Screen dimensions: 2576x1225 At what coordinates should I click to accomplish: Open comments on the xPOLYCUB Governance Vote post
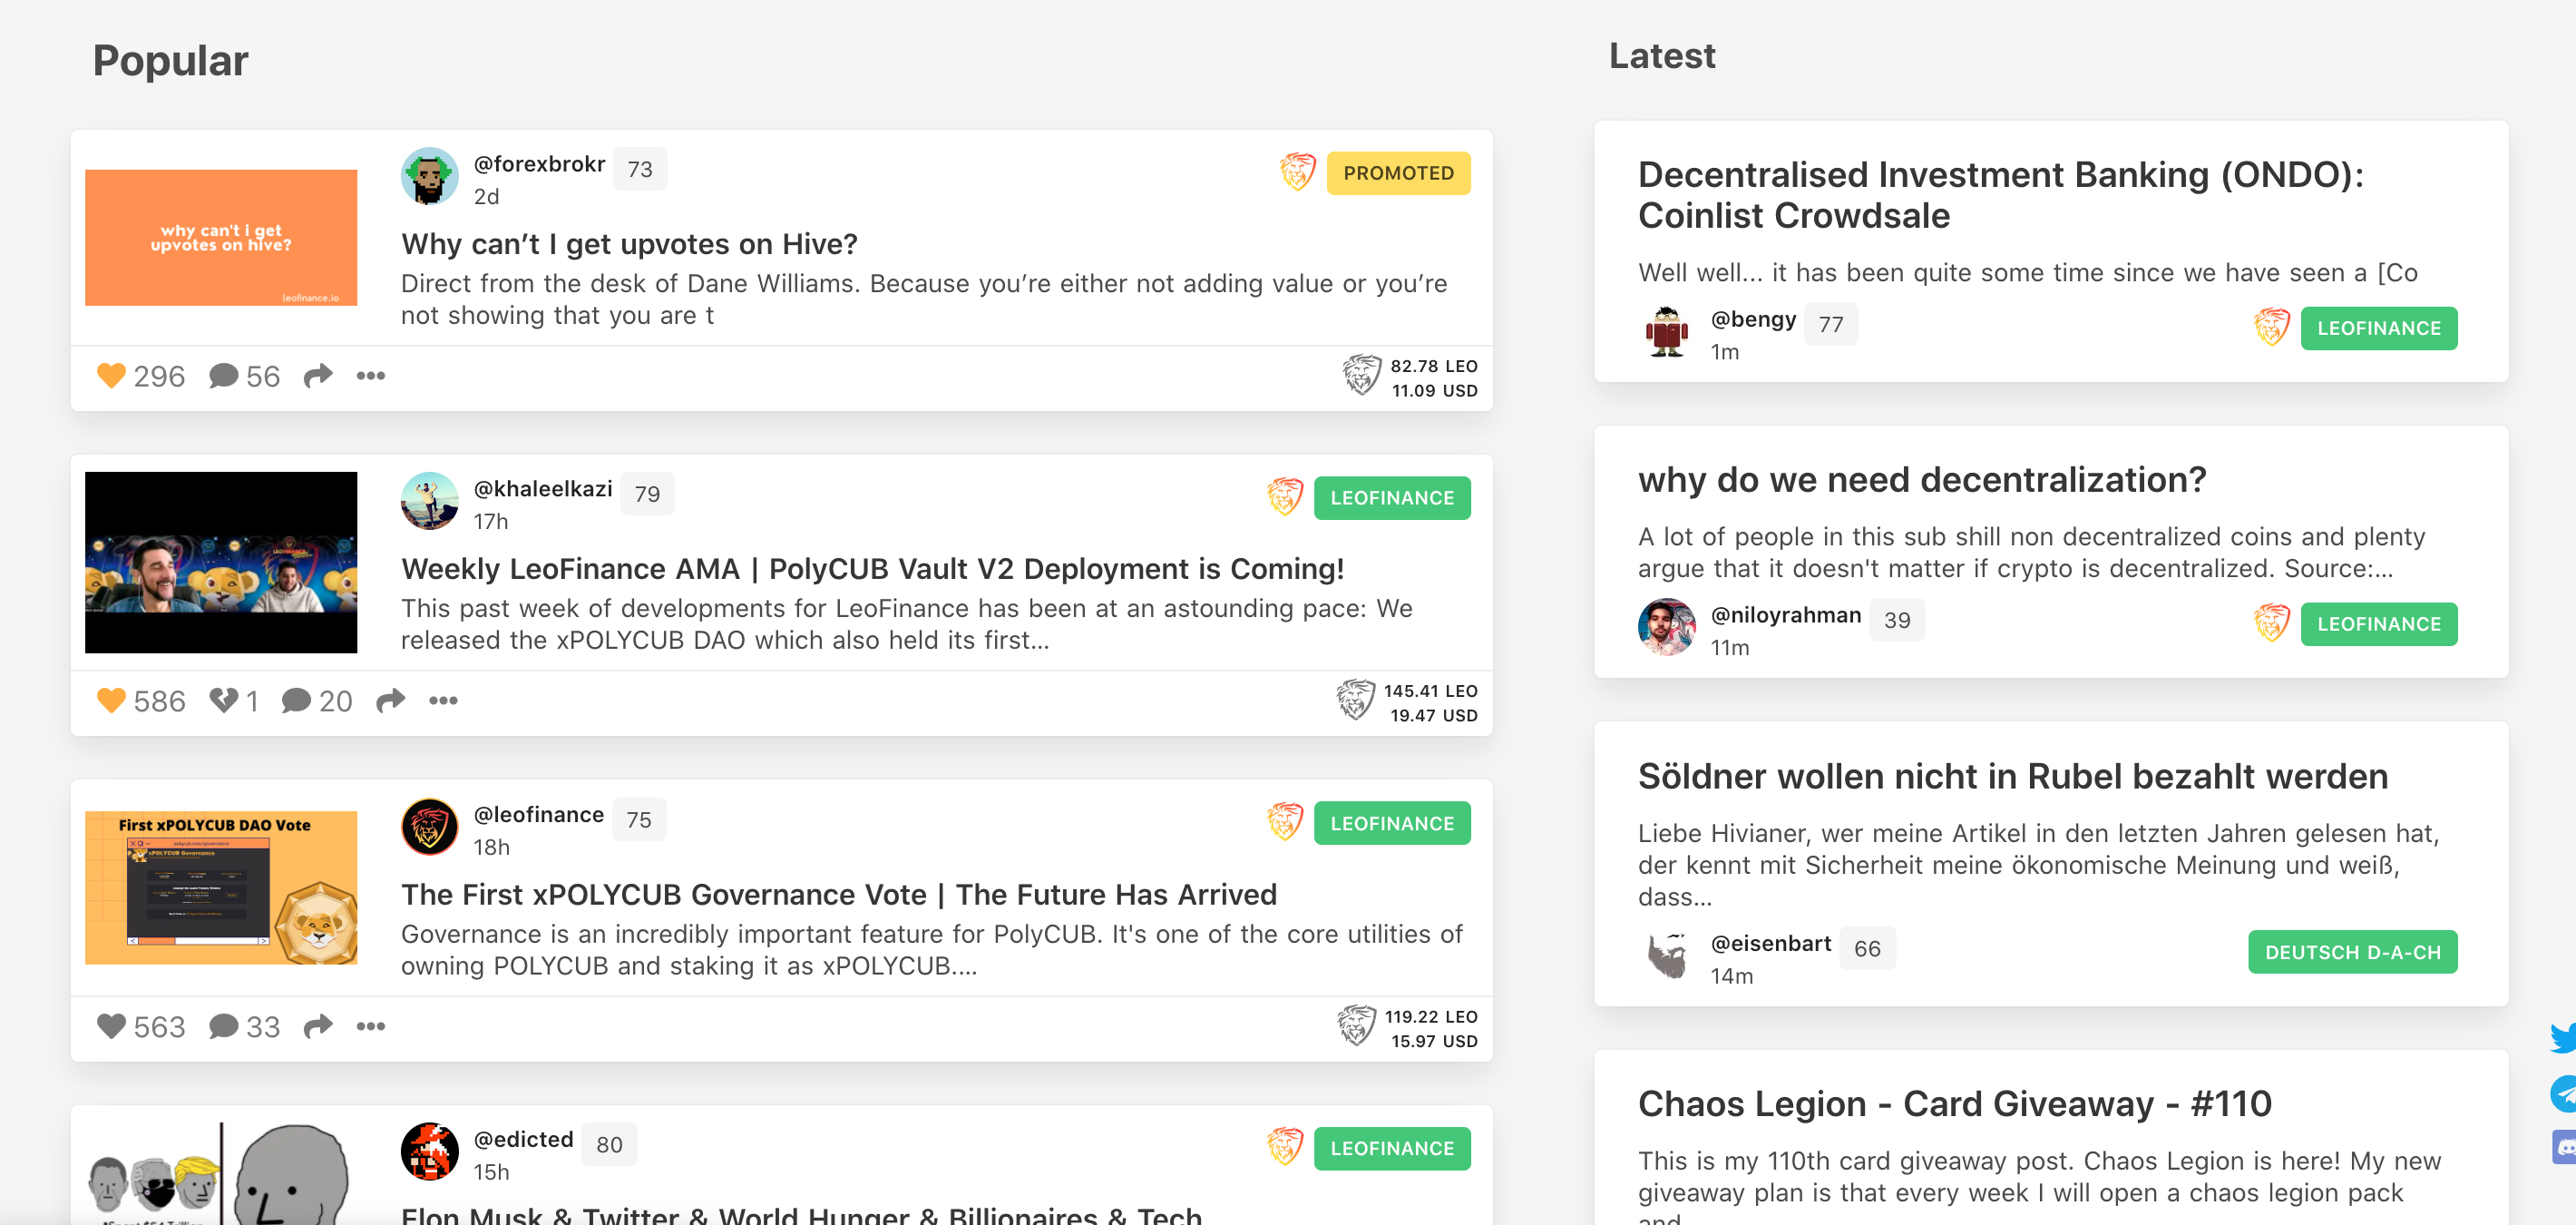coord(223,1027)
